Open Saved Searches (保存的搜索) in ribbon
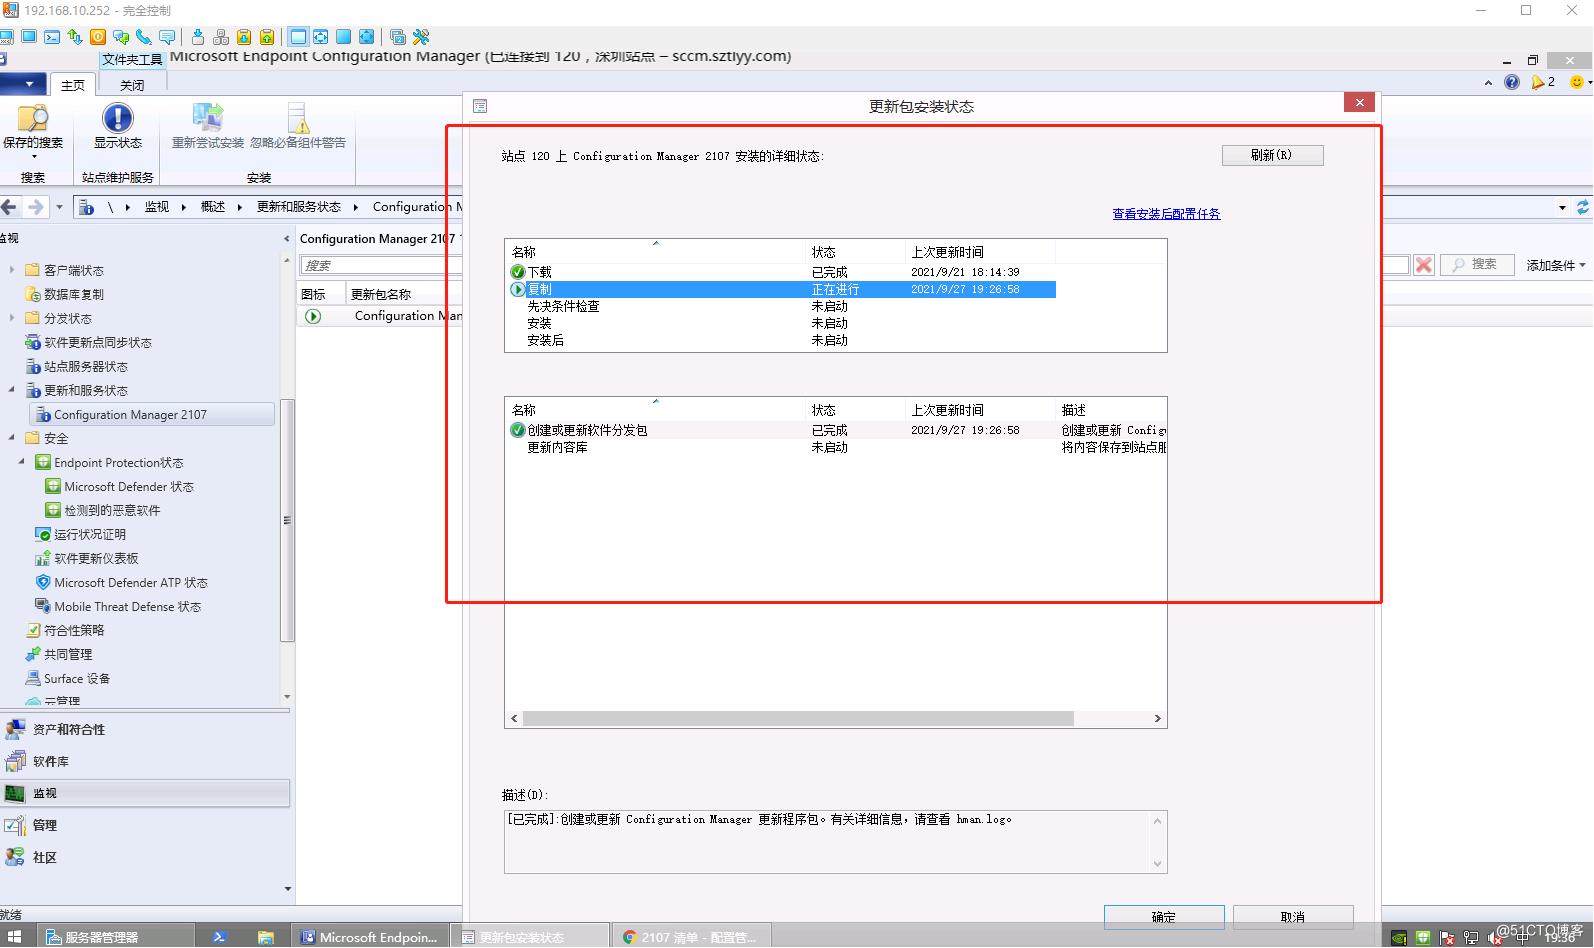The image size is (1594, 948). [33, 132]
